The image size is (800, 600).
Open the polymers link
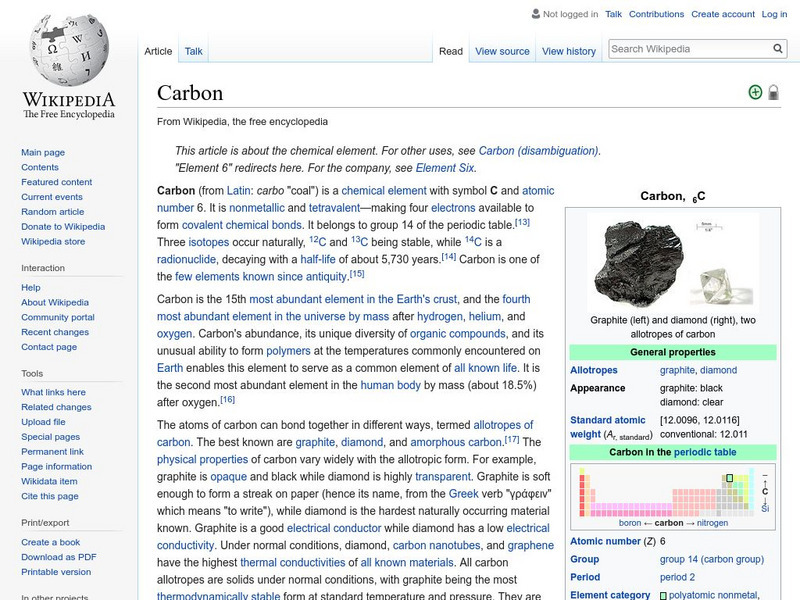click(288, 351)
